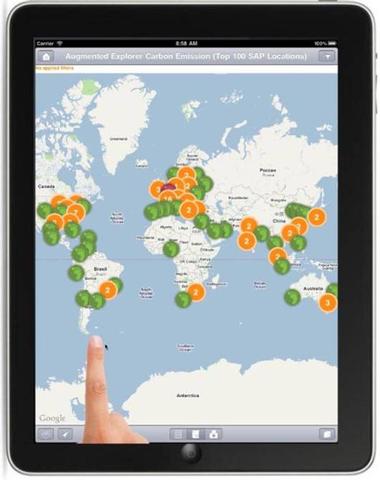Tap orange cluster '2' in South Africa

click(x=196, y=293)
